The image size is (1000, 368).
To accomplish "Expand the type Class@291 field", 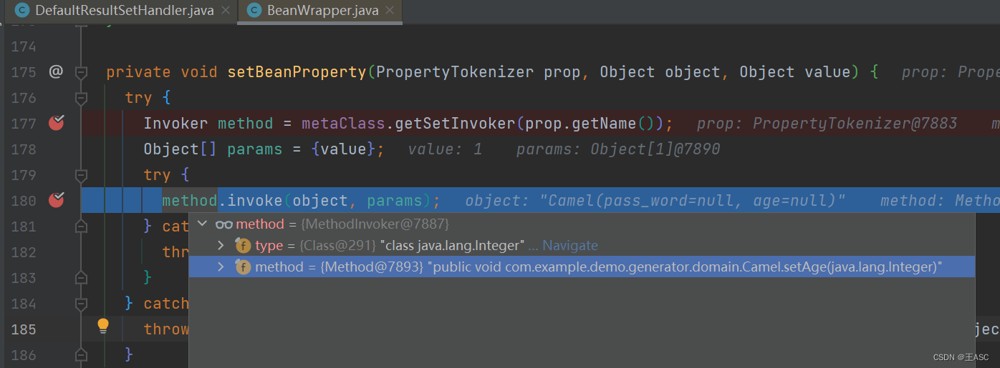I will (221, 245).
